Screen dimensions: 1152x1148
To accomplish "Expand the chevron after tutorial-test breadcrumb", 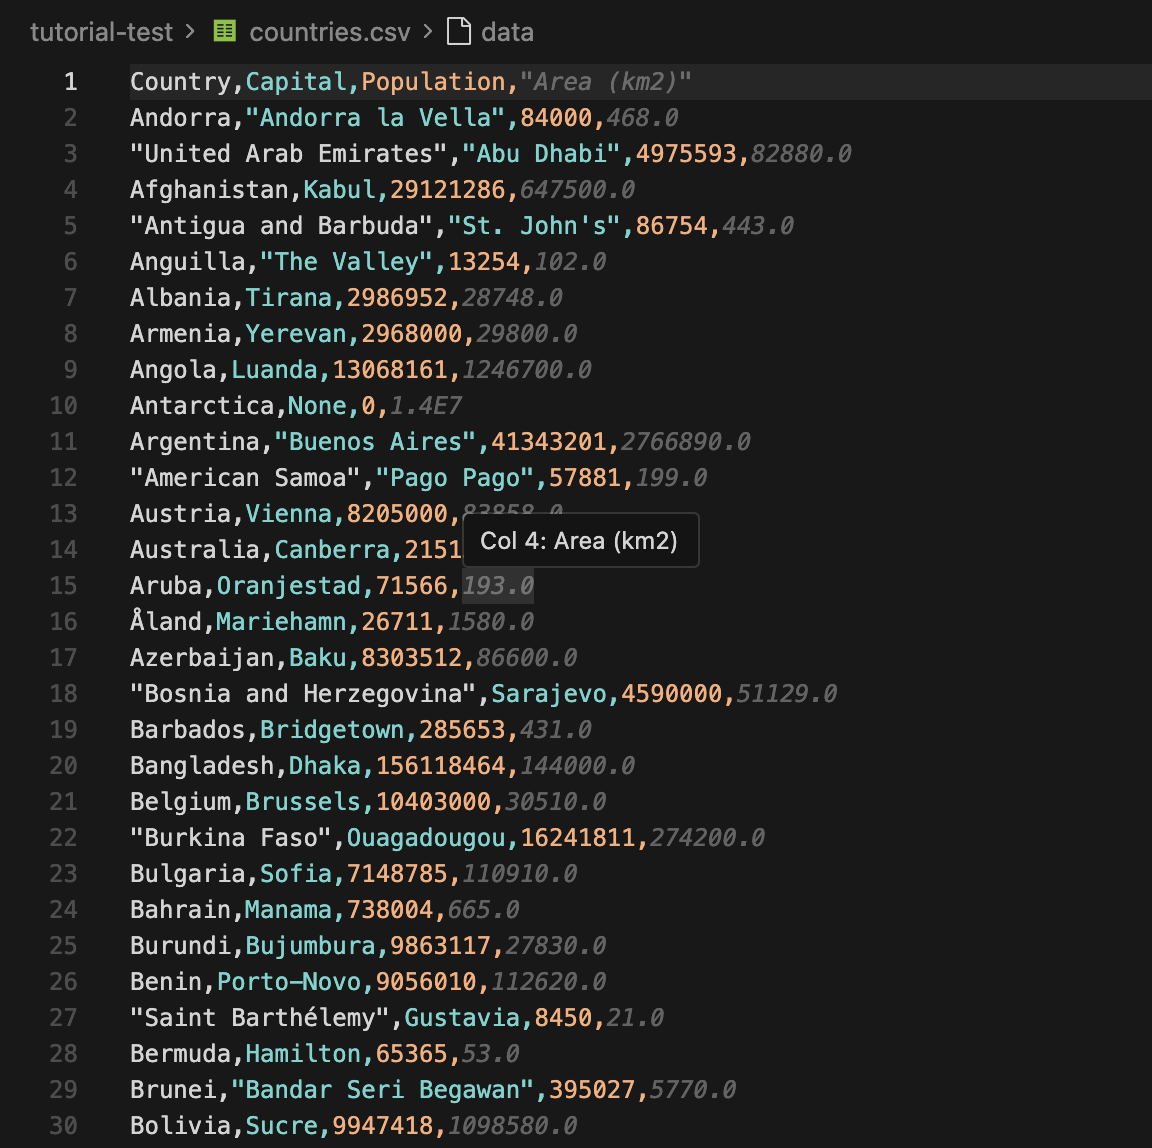I will [x=190, y=32].
